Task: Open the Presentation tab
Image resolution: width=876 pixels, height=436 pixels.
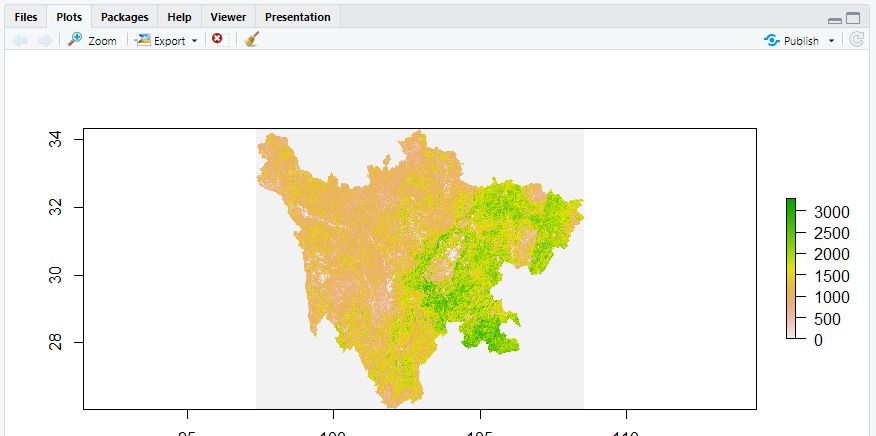Action: pyautogui.click(x=297, y=17)
